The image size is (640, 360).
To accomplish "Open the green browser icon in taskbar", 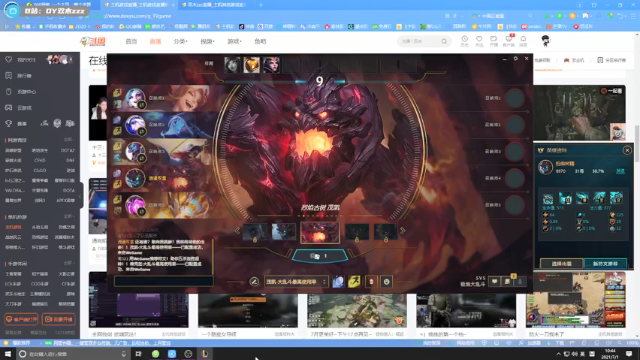I will click(x=156, y=354).
